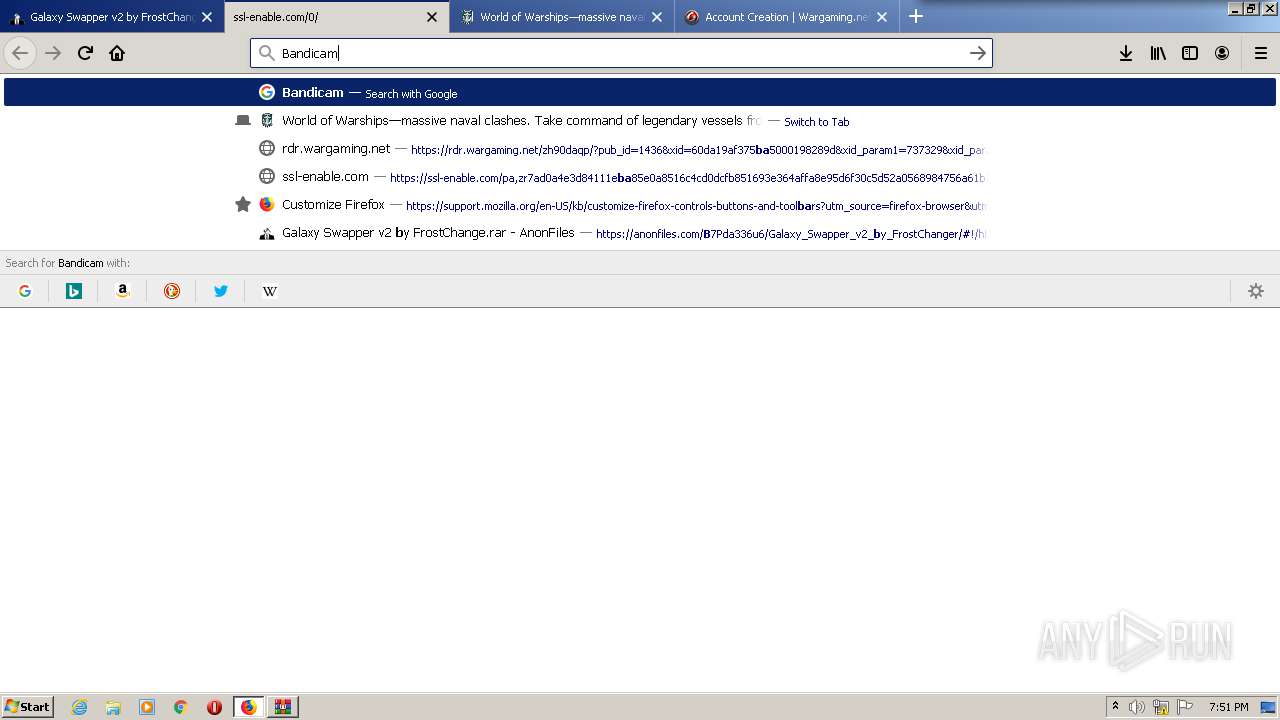The height and width of the screenshot is (720, 1280).
Task: Open the Firefox account menu
Action: (1222, 53)
